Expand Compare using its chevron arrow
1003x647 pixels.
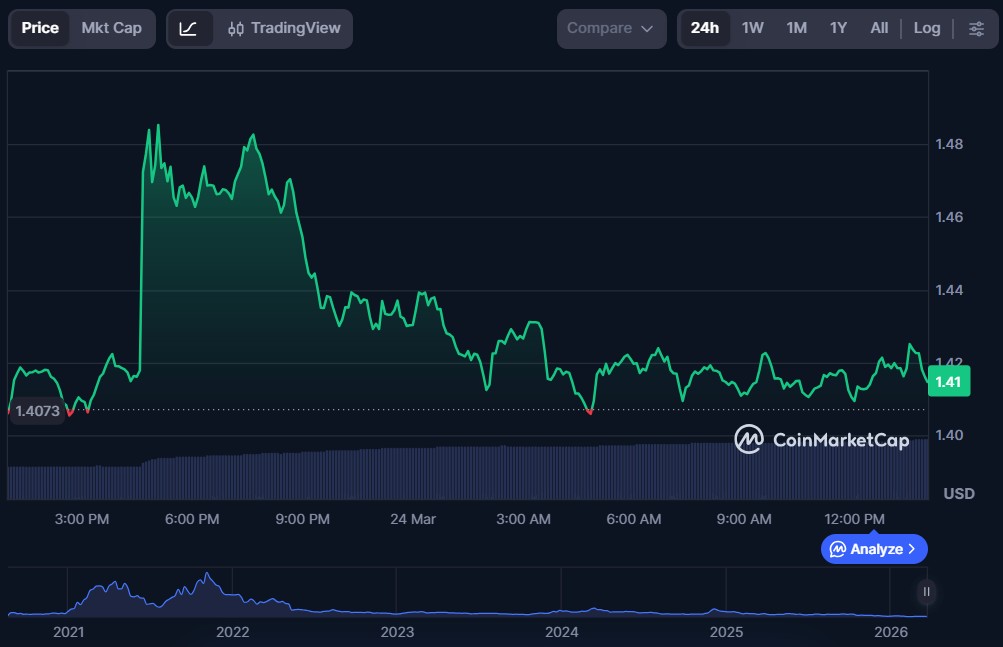tap(647, 29)
